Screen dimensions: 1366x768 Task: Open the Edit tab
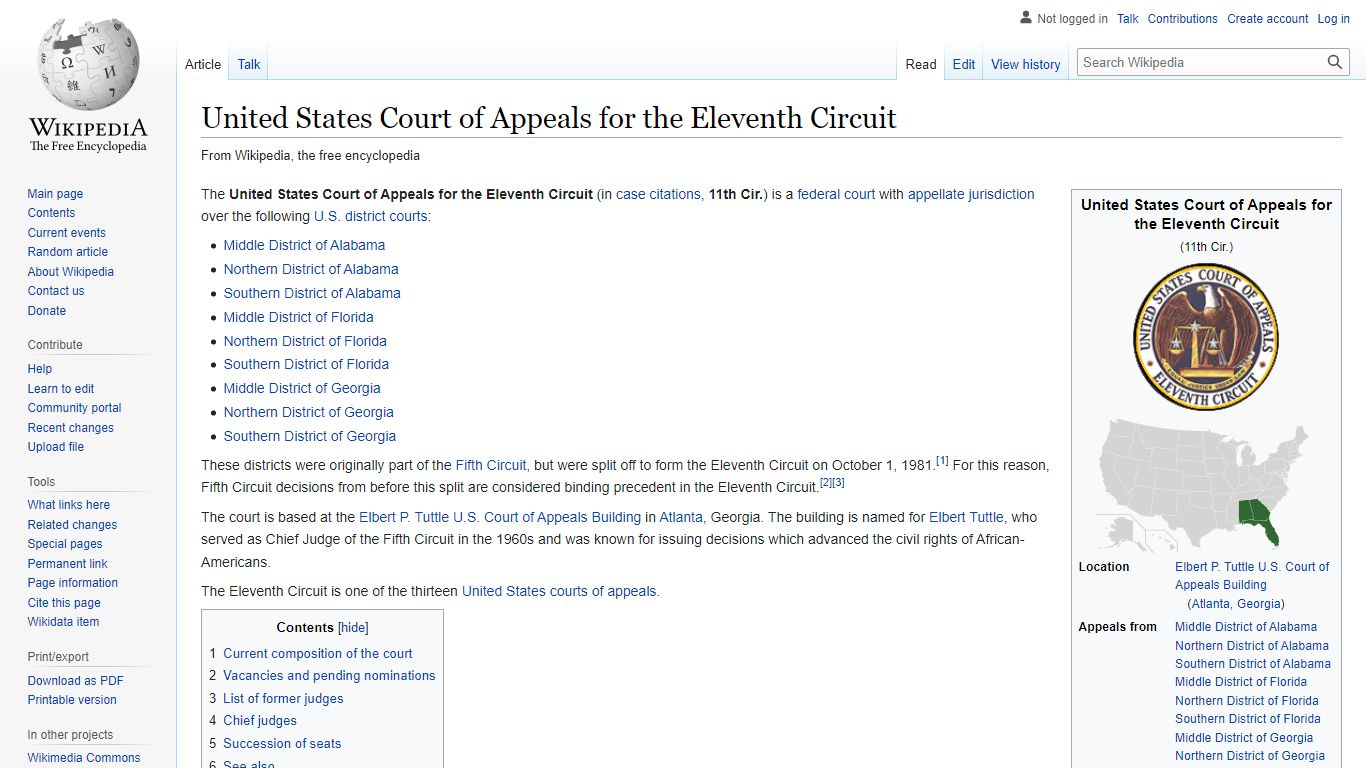964,64
